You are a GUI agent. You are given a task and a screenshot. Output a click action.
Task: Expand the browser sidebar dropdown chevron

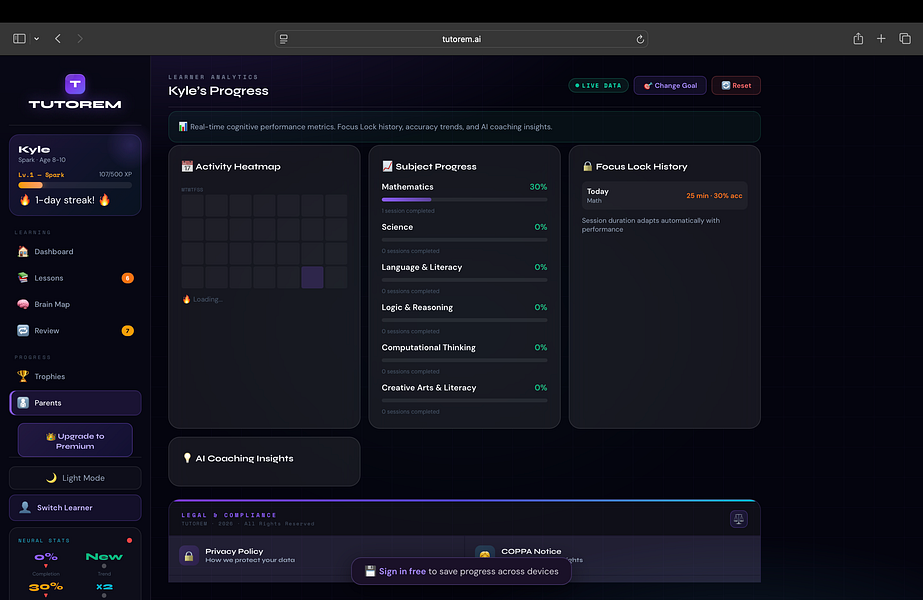pos(36,39)
